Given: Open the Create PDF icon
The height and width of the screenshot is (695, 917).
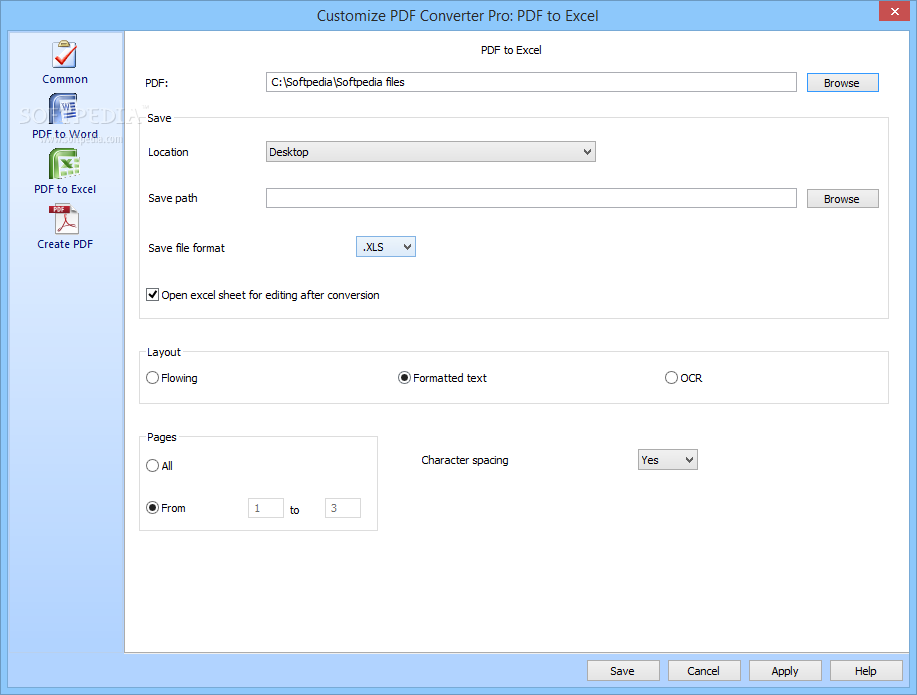Looking at the screenshot, I should coord(65,219).
